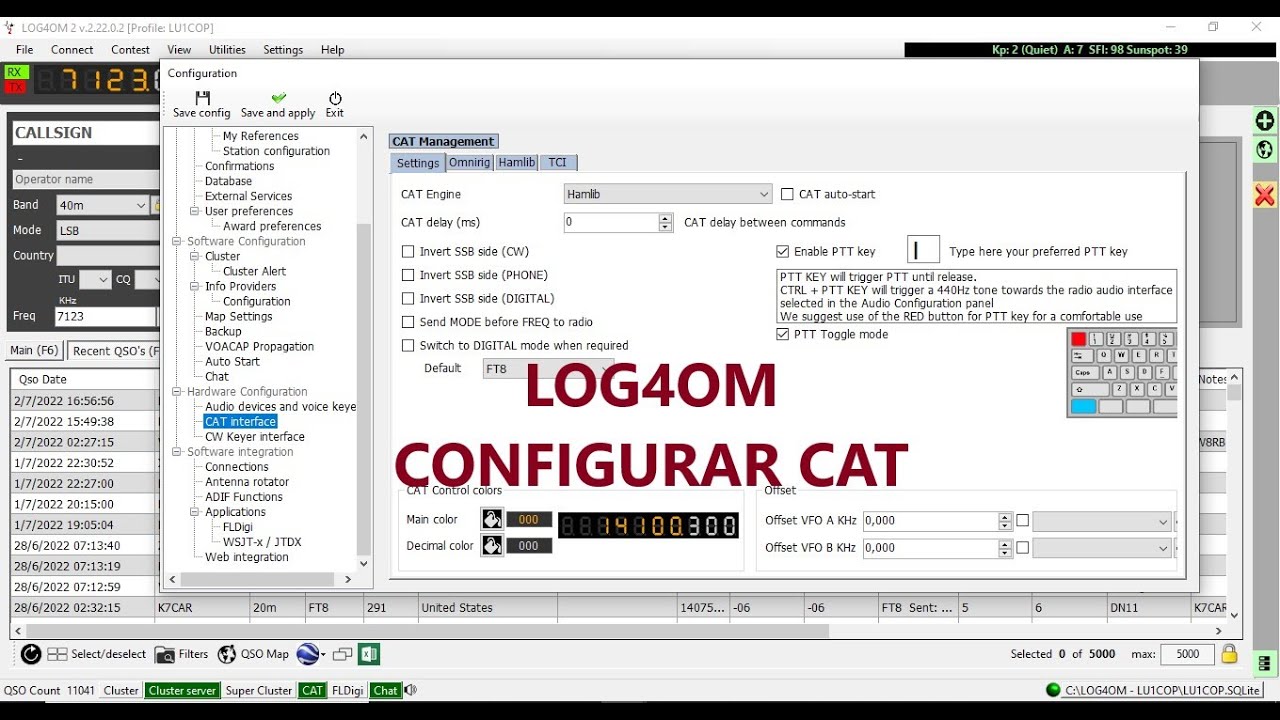Click the FLDigi status button
Viewport: 1280px width, 720px height.
click(x=348, y=690)
